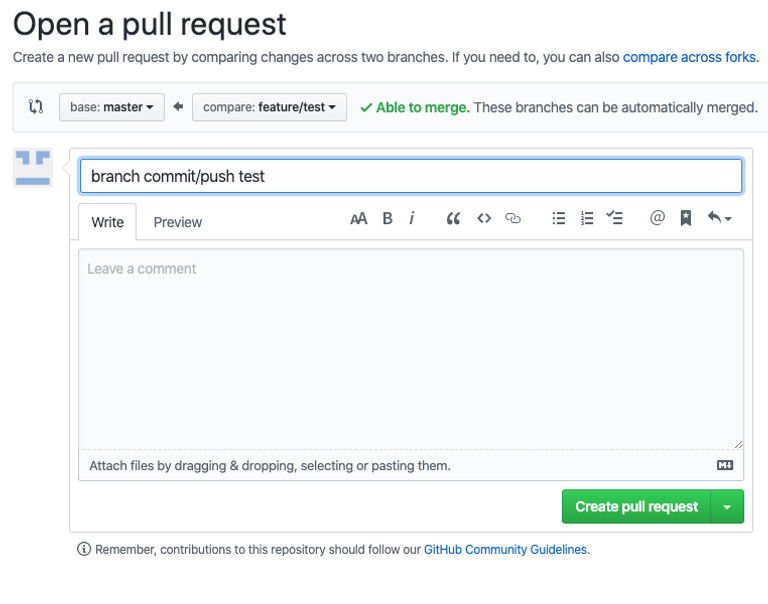
Task: Add a task list icon
Action: [x=615, y=217]
